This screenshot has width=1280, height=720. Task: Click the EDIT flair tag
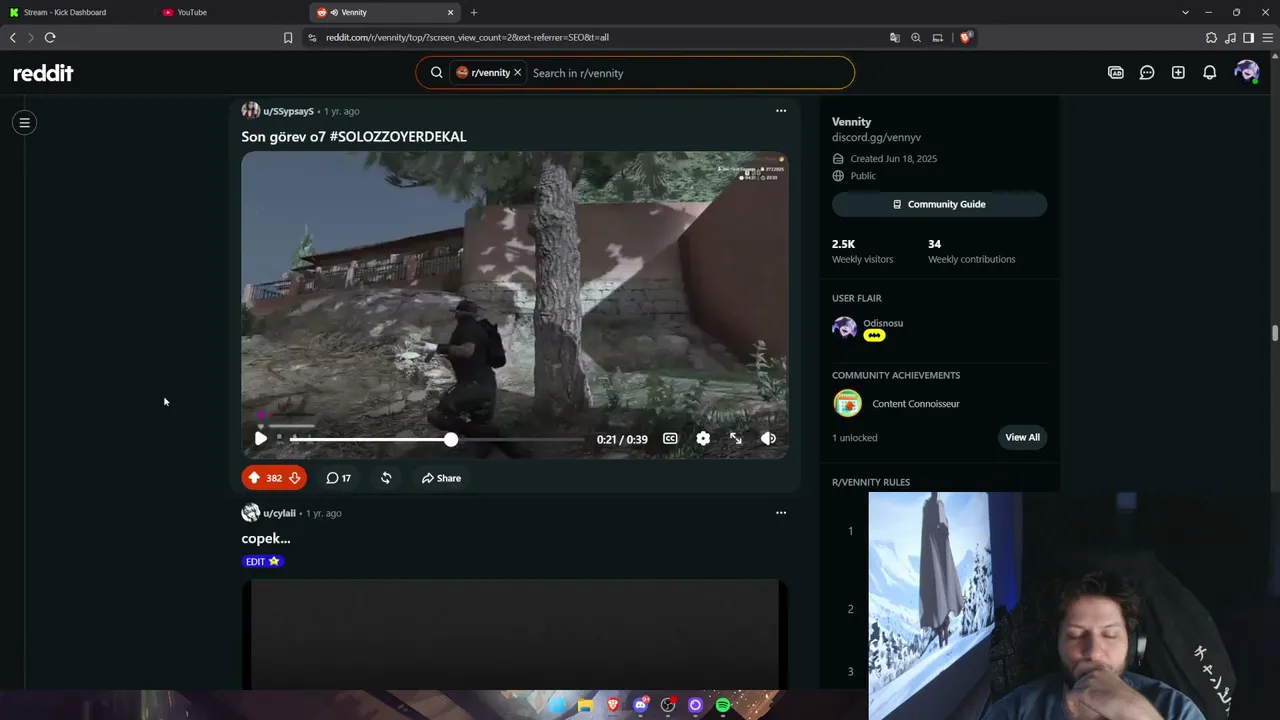coord(264,562)
